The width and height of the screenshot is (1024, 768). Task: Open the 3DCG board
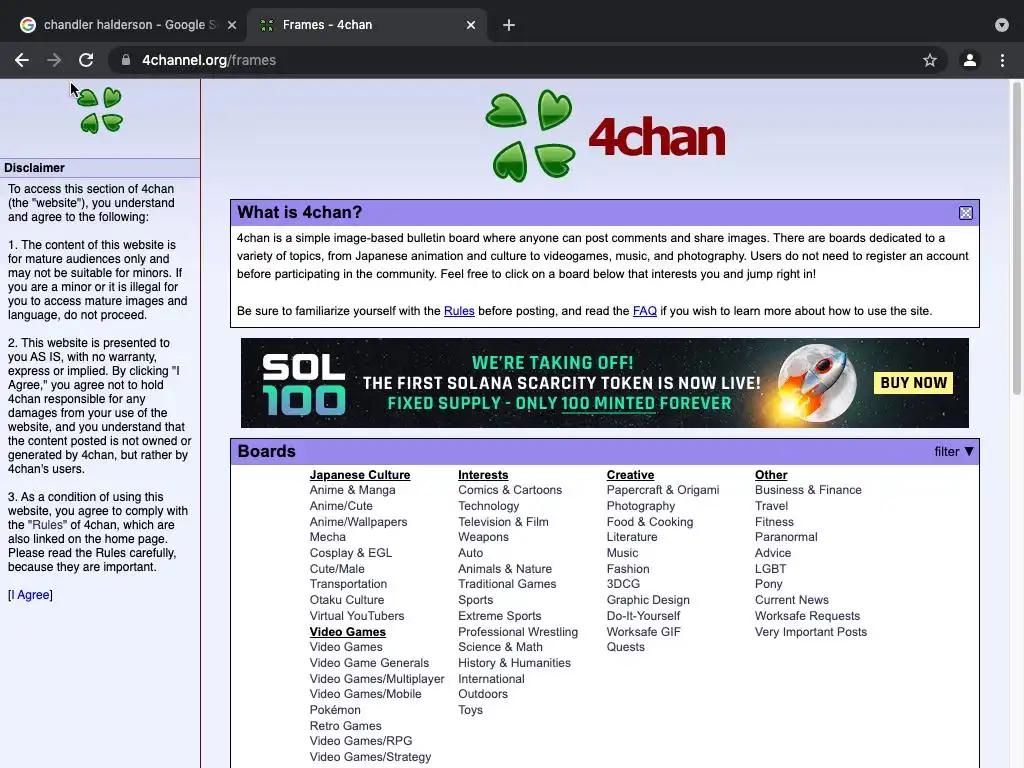tap(623, 584)
